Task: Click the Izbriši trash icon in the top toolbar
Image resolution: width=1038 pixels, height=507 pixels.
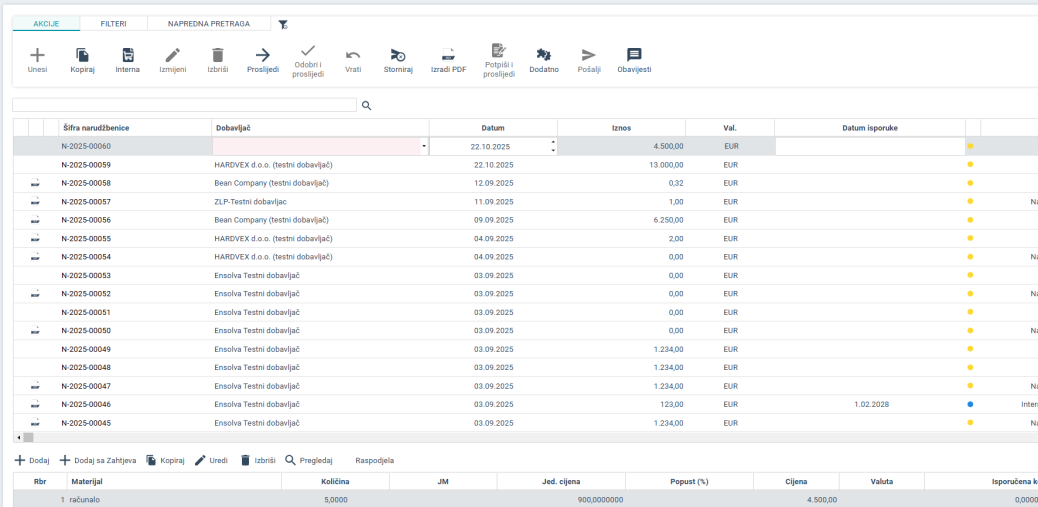Action: [x=217, y=56]
